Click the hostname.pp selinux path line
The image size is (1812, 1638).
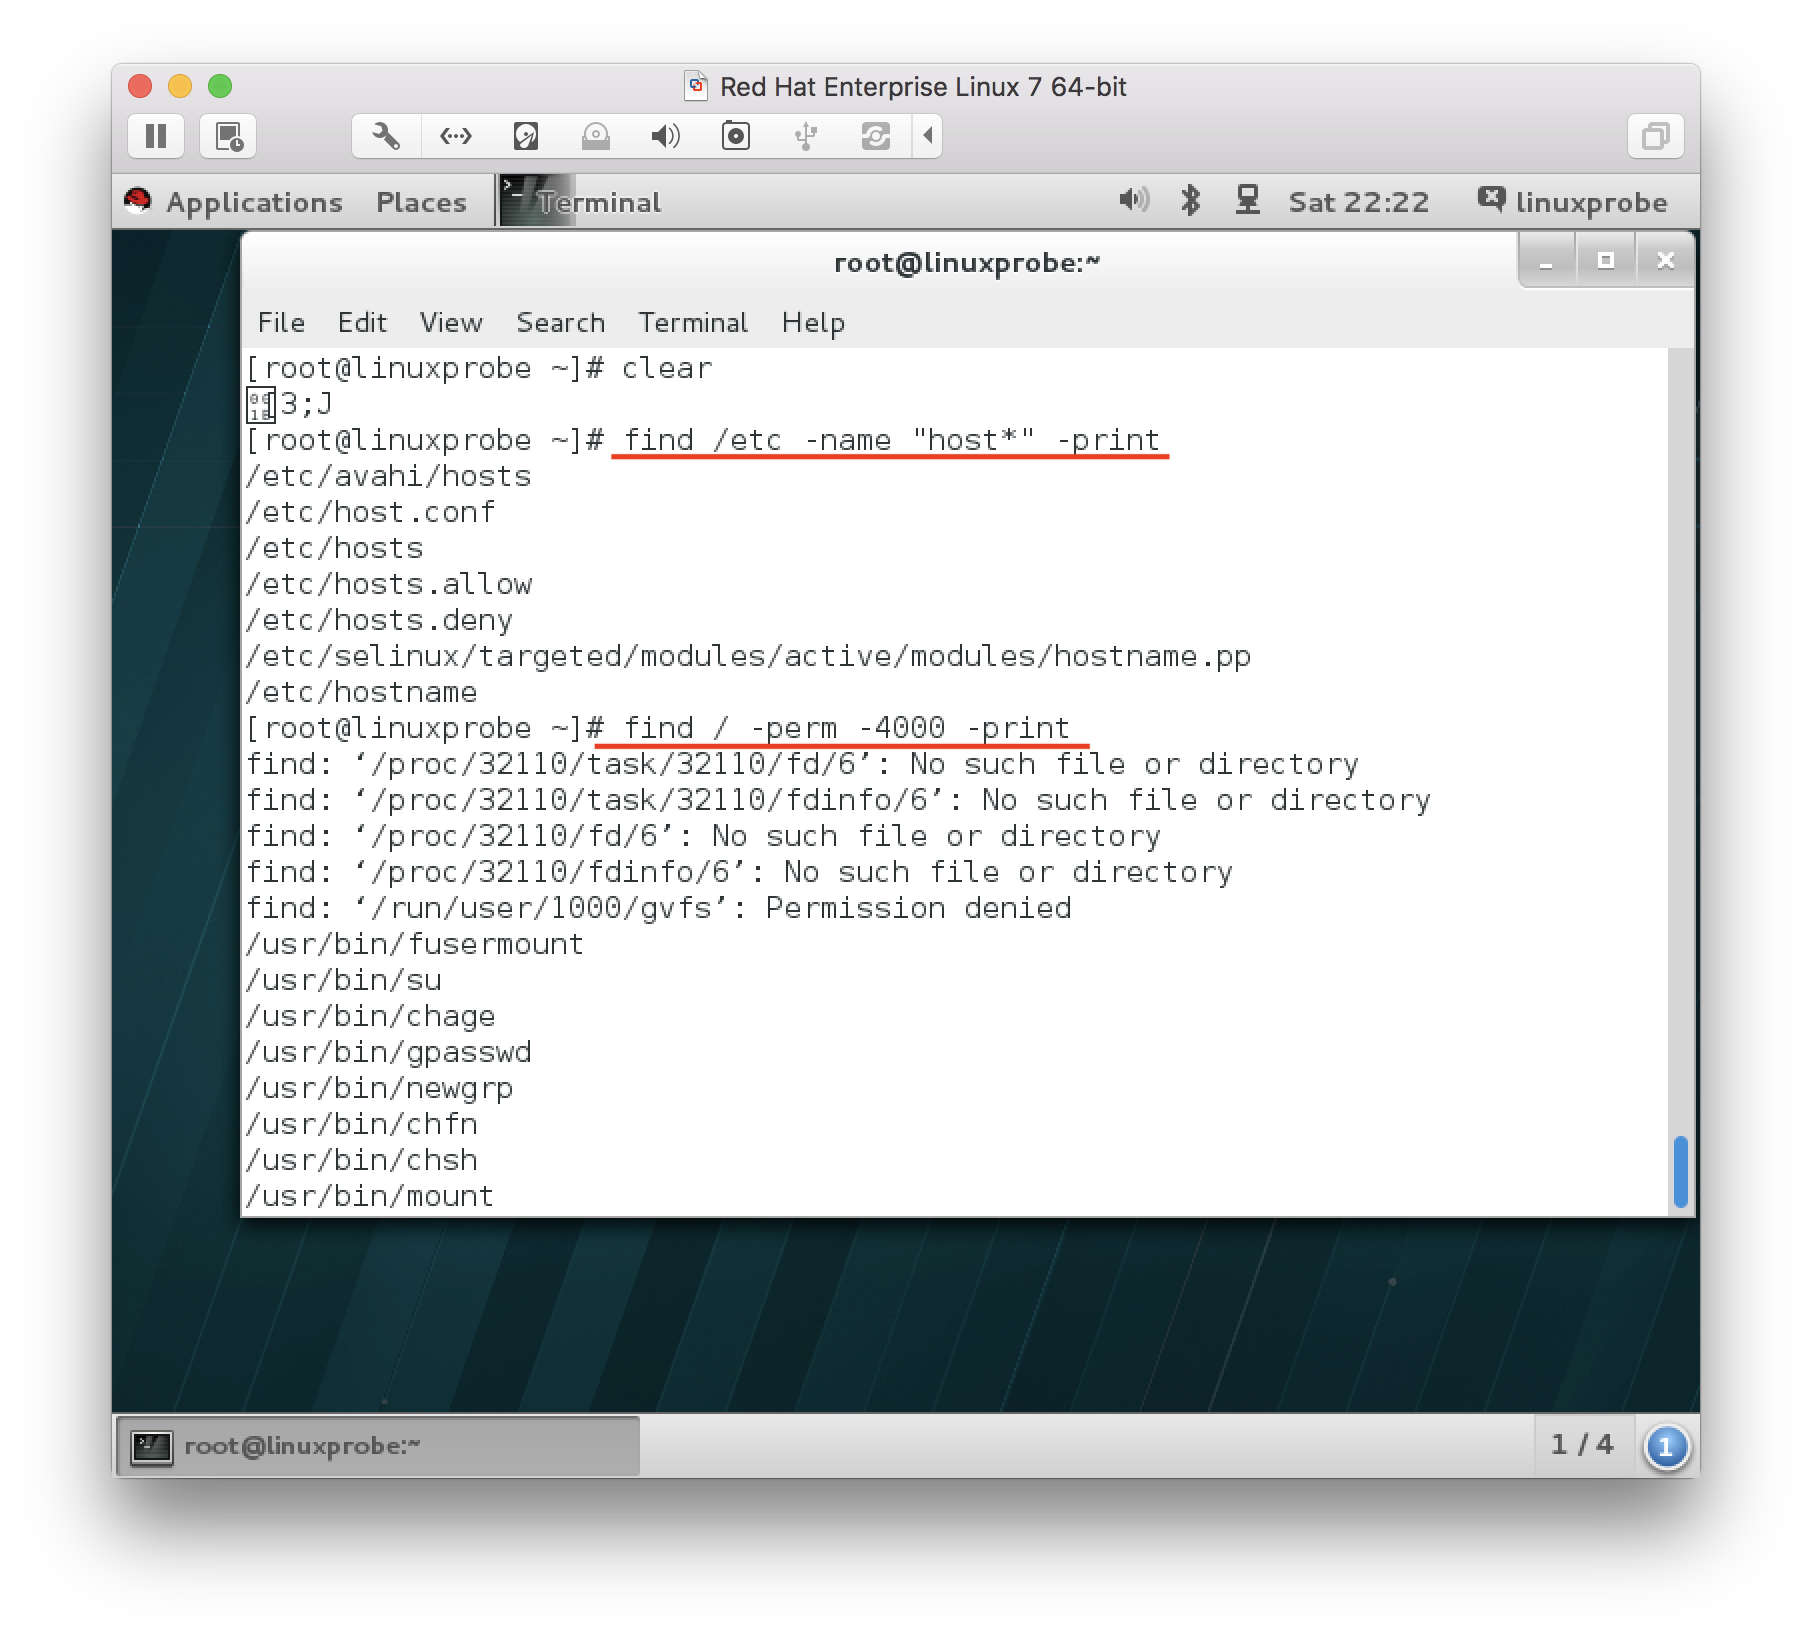click(749, 656)
